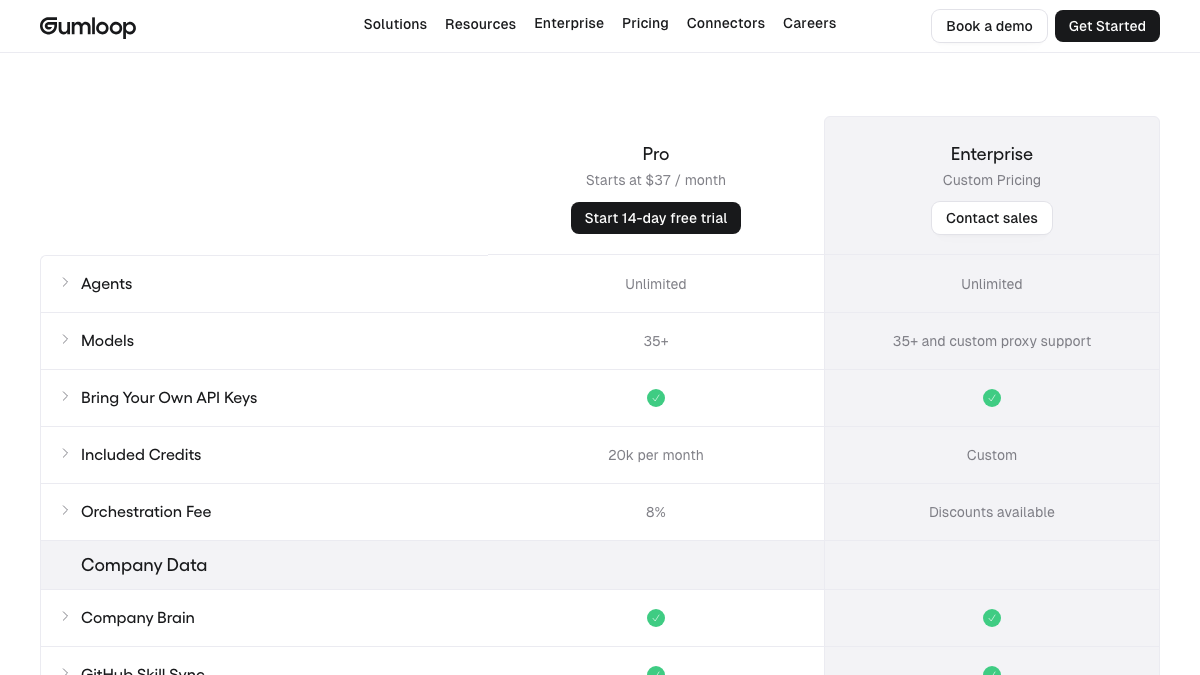Go to the Enterprise page
The height and width of the screenshot is (675, 1200).
point(569,23)
